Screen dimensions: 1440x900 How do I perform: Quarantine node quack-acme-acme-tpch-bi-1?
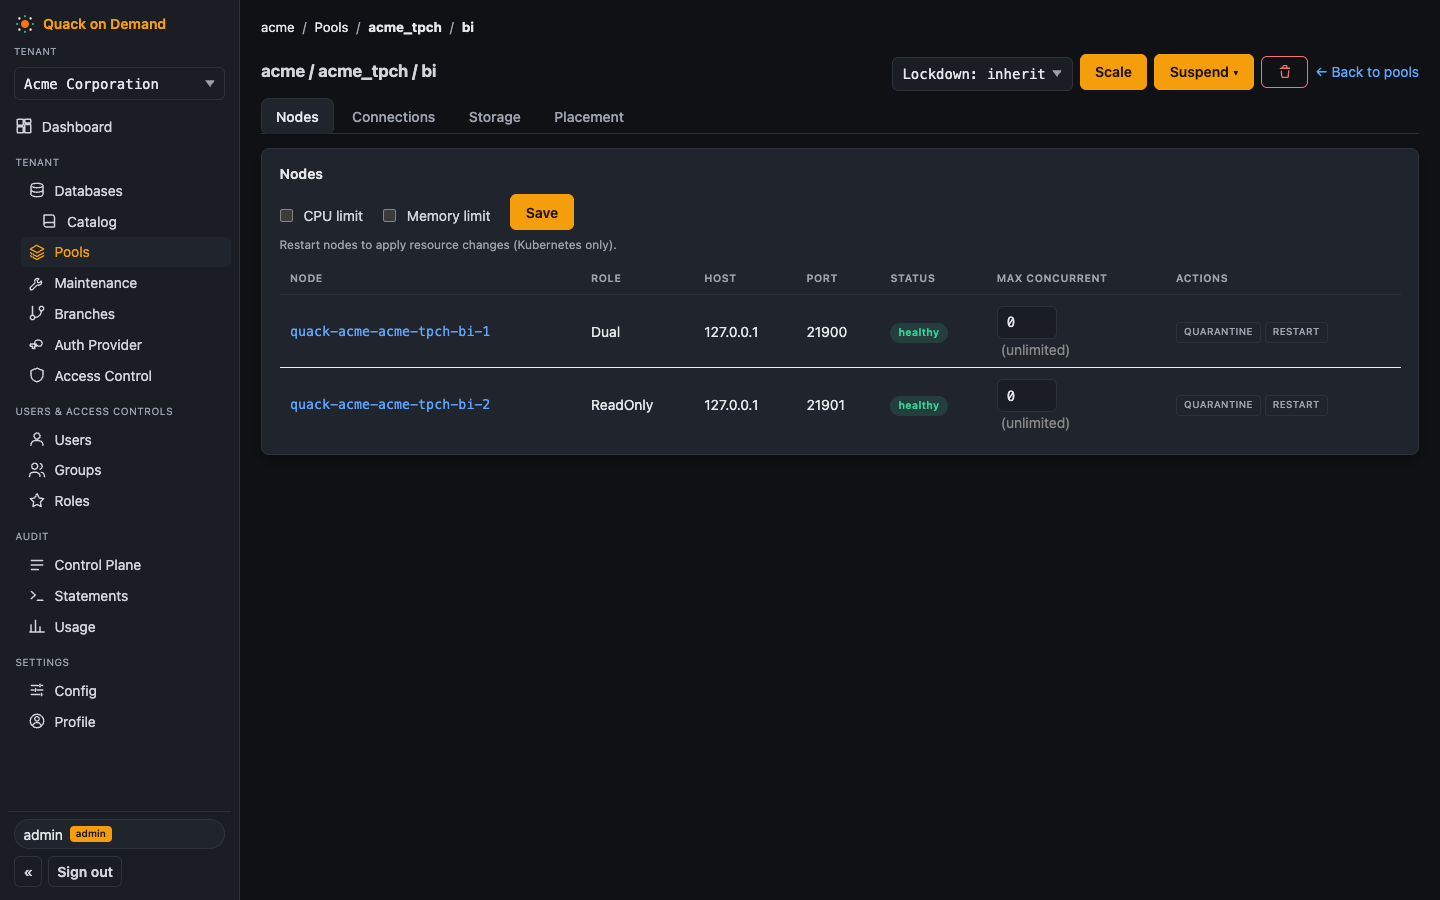click(1218, 332)
